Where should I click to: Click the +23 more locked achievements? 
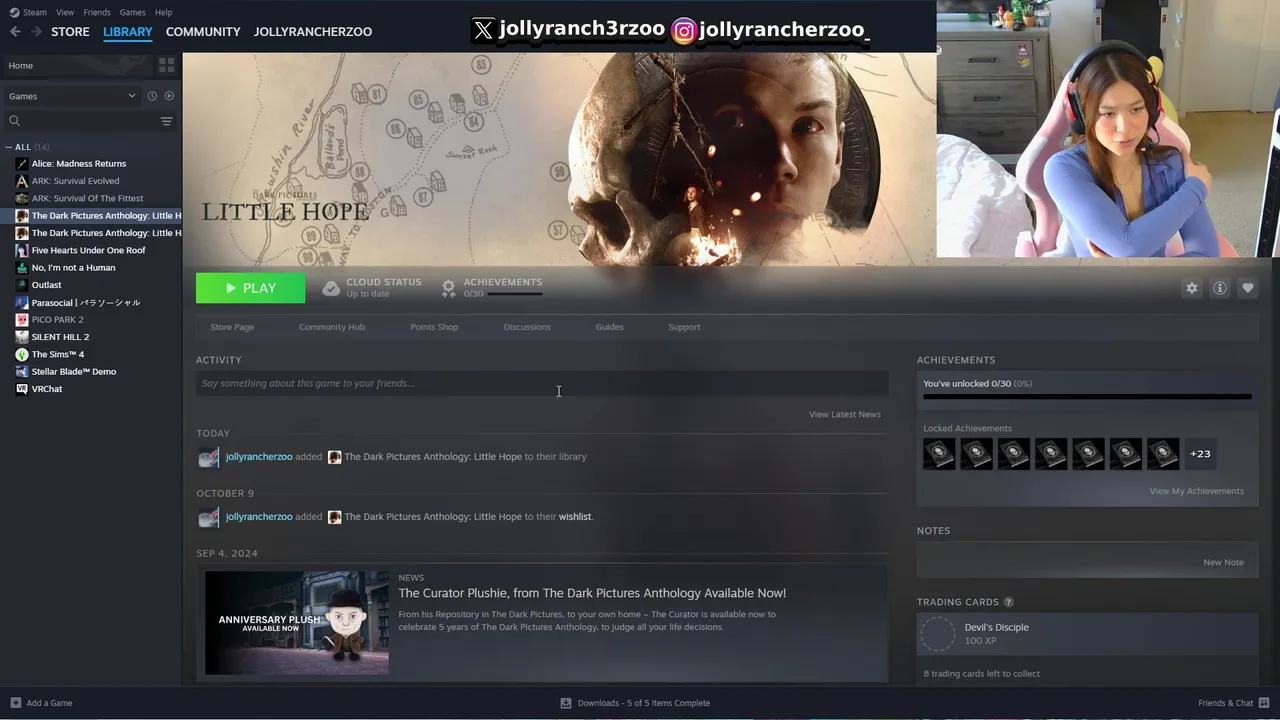click(1200, 454)
